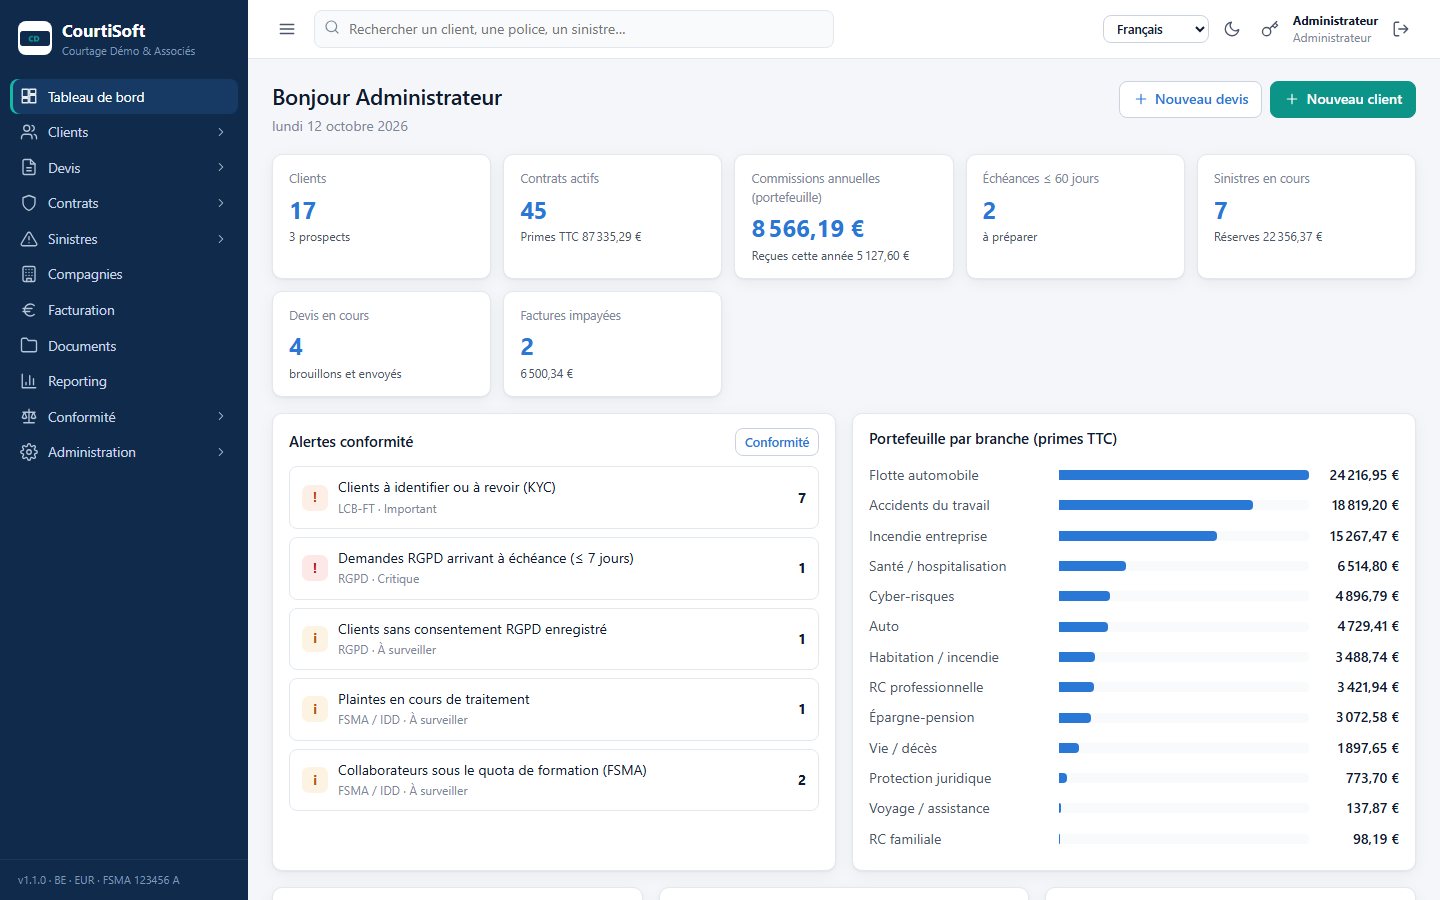This screenshot has height=900, width=1440.
Task: Expand the Devis submenu chevron
Action: click(221, 168)
